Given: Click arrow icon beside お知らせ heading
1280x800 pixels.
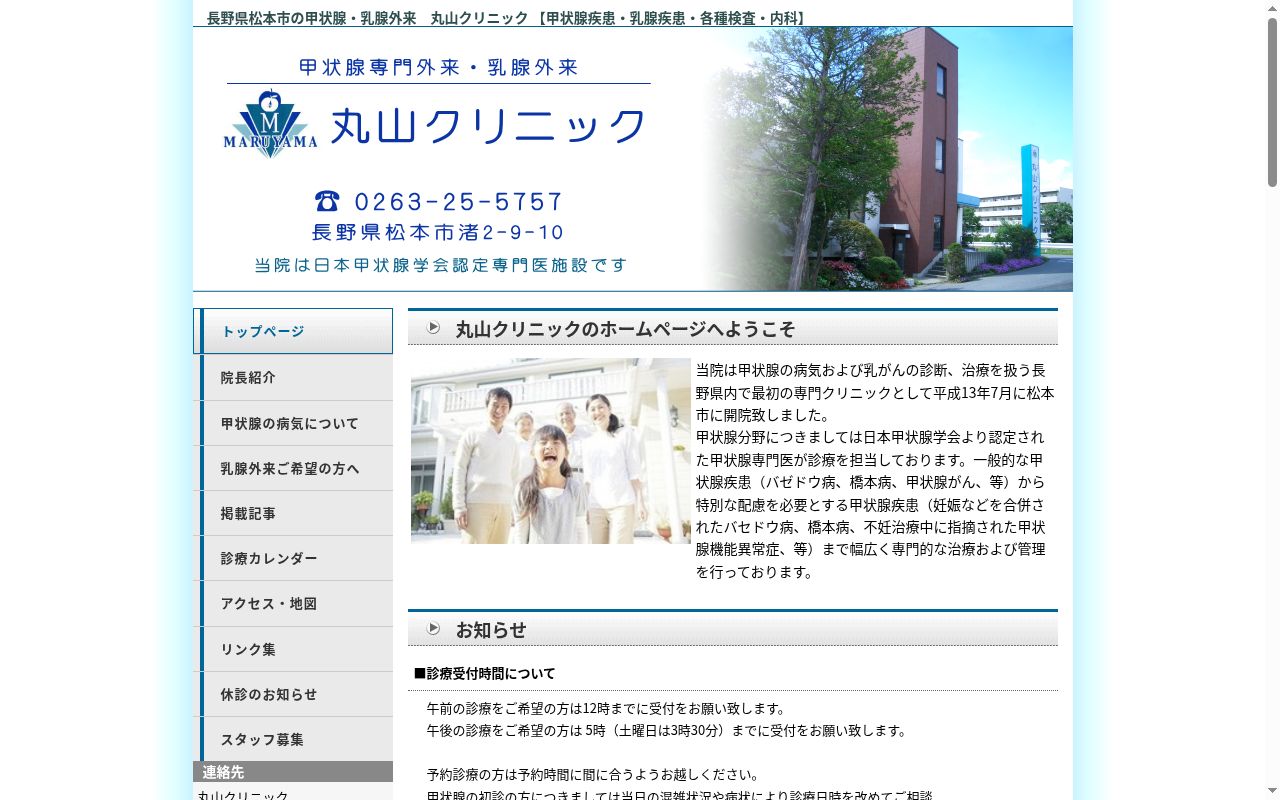Looking at the screenshot, I should (x=433, y=628).
